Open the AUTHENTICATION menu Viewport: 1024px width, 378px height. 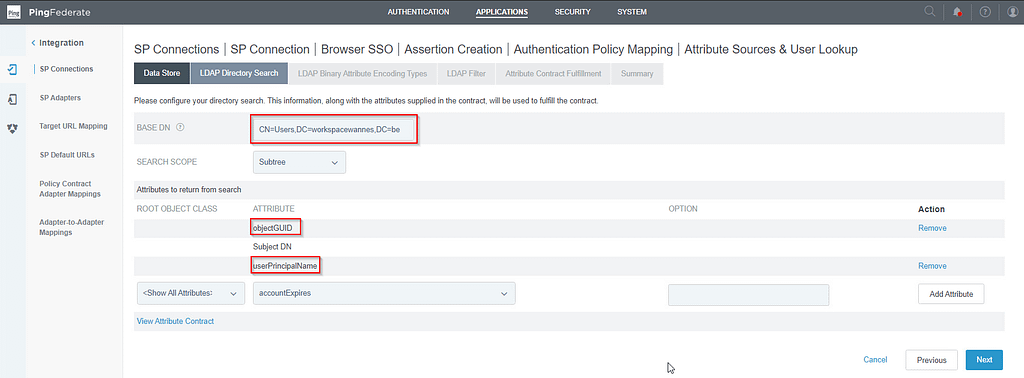point(418,12)
